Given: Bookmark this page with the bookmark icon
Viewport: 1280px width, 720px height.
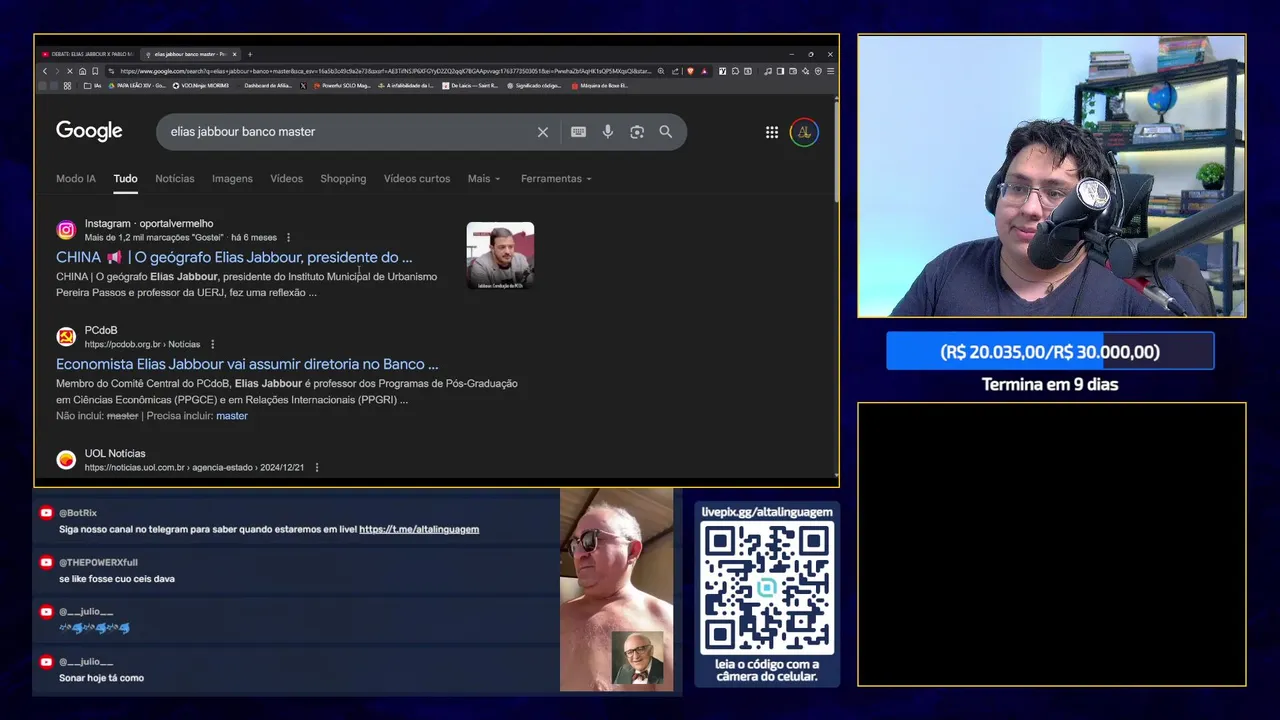Looking at the screenshot, I should pos(95,71).
